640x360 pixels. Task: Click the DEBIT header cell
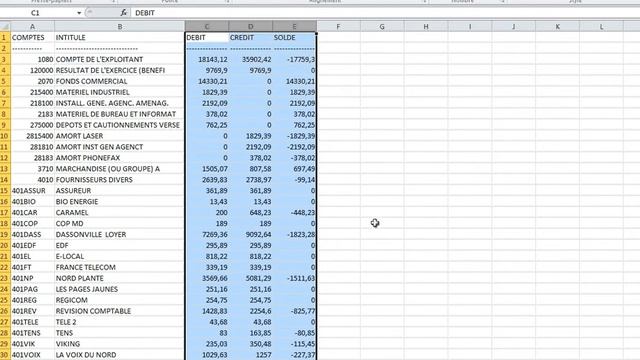(207, 38)
